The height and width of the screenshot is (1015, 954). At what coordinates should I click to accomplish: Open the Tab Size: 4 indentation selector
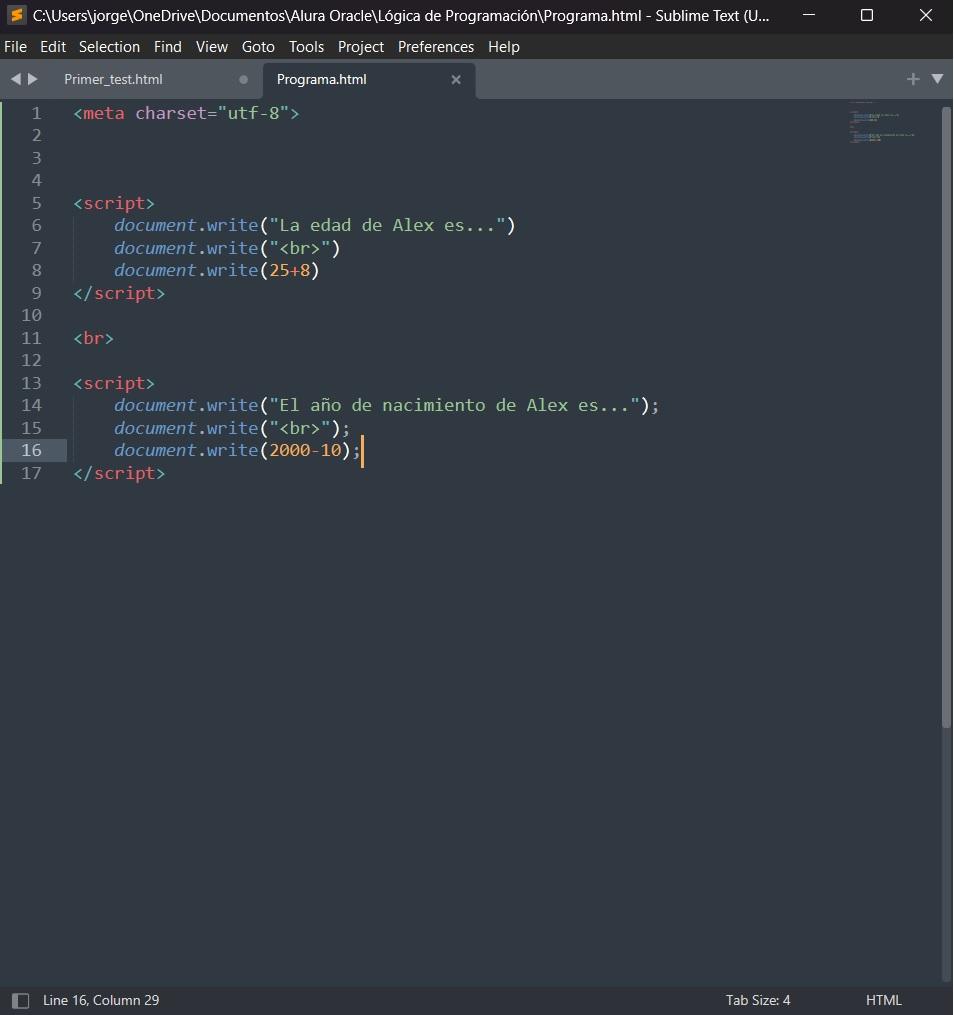click(758, 1000)
